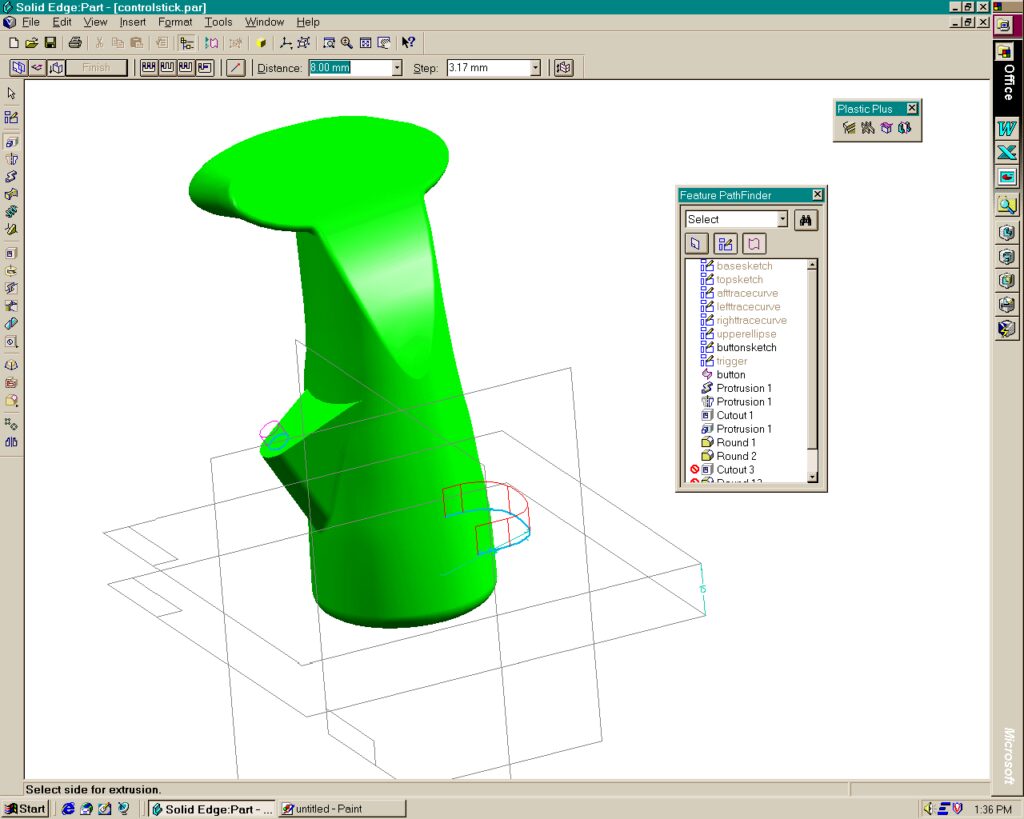Screen dimensions: 1024x819
Task: Open the Distance dropdown arrow
Action: click(x=397, y=68)
